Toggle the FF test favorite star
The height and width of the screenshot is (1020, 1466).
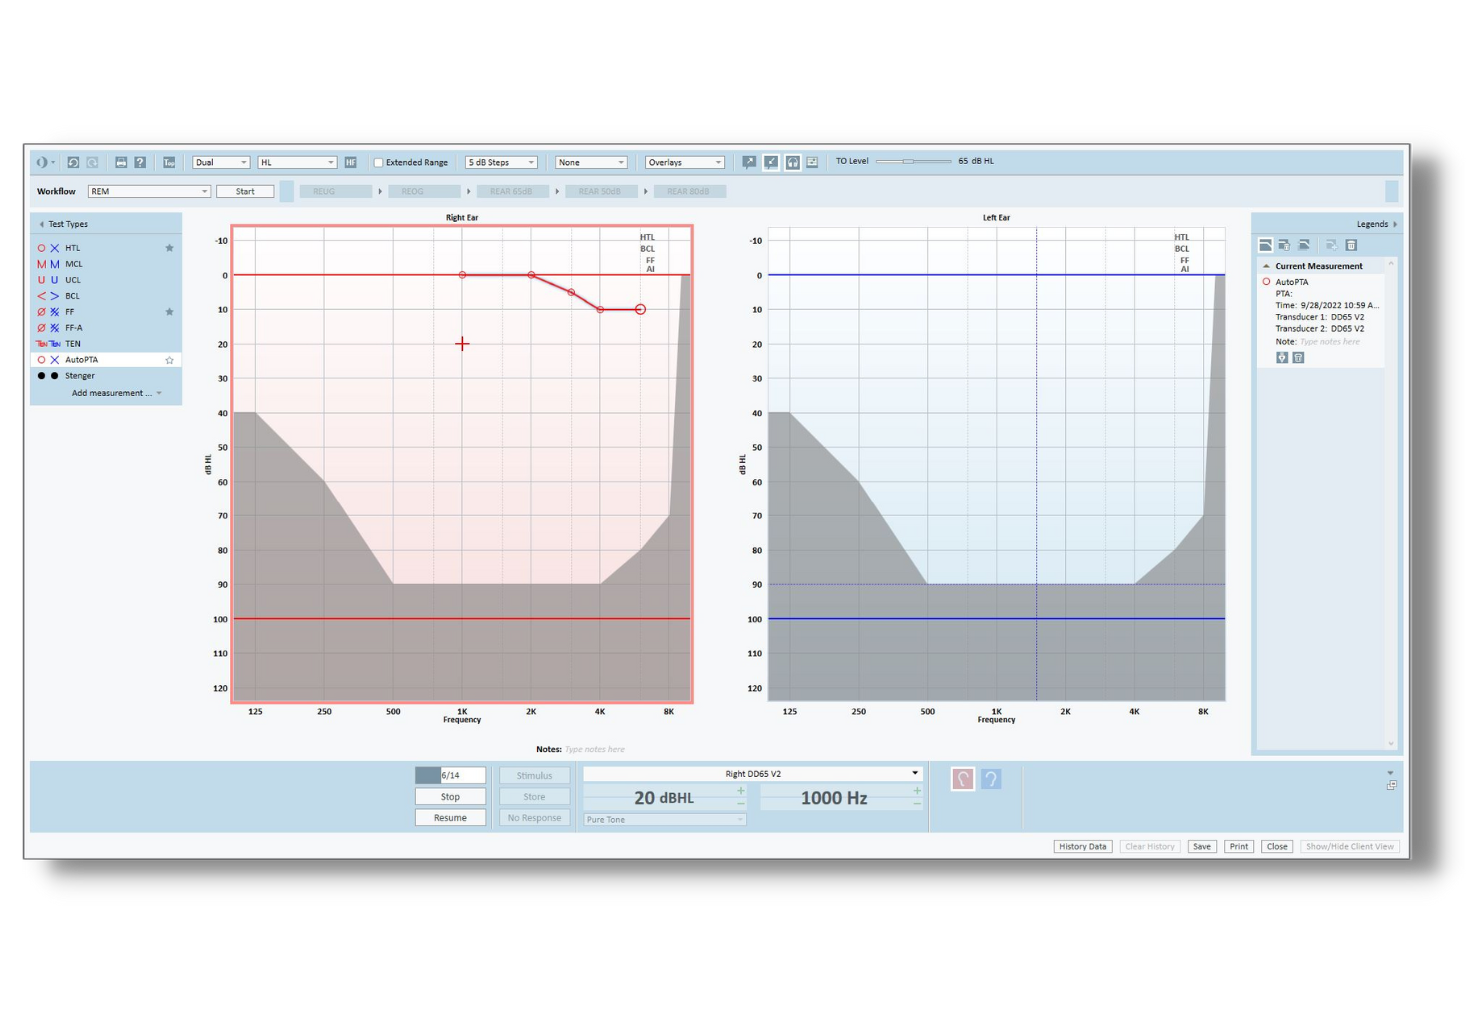pyautogui.click(x=169, y=311)
